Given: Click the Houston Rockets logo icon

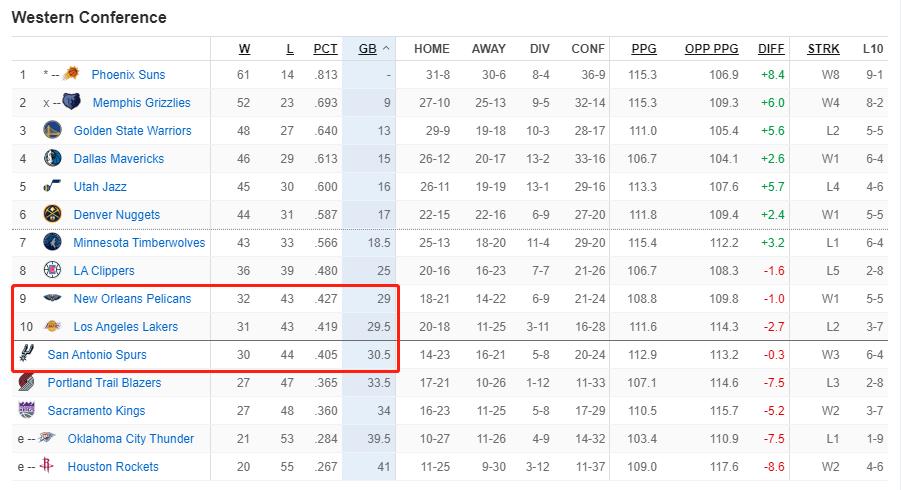Looking at the screenshot, I should [x=47, y=465].
